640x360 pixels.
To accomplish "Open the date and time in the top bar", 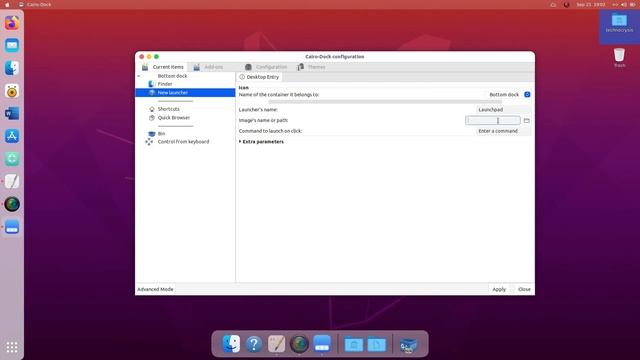I will [x=591, y=4].
